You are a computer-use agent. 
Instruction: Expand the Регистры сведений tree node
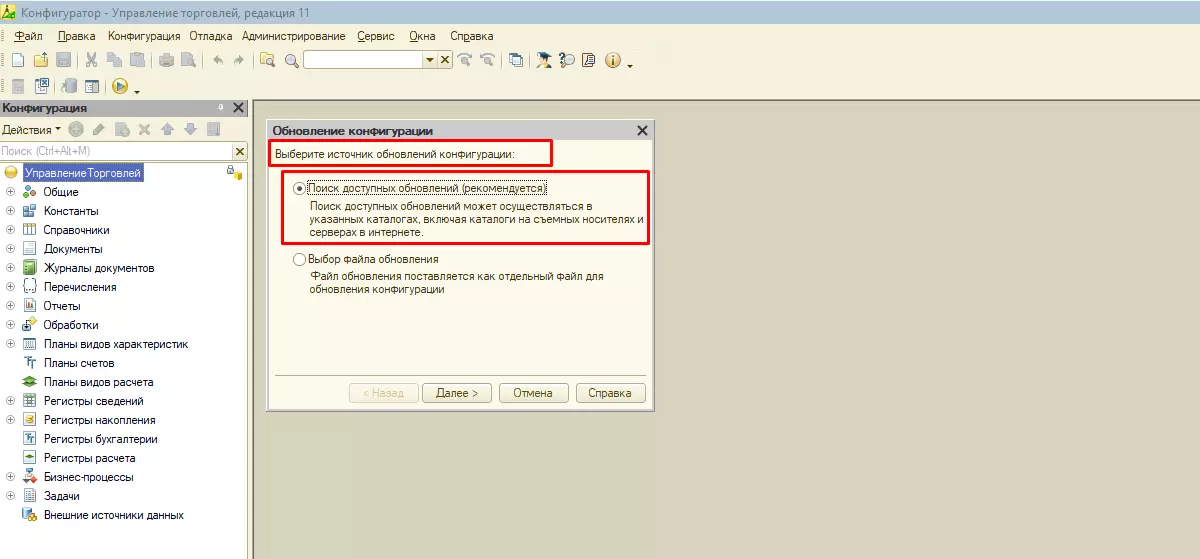[10, 401]
